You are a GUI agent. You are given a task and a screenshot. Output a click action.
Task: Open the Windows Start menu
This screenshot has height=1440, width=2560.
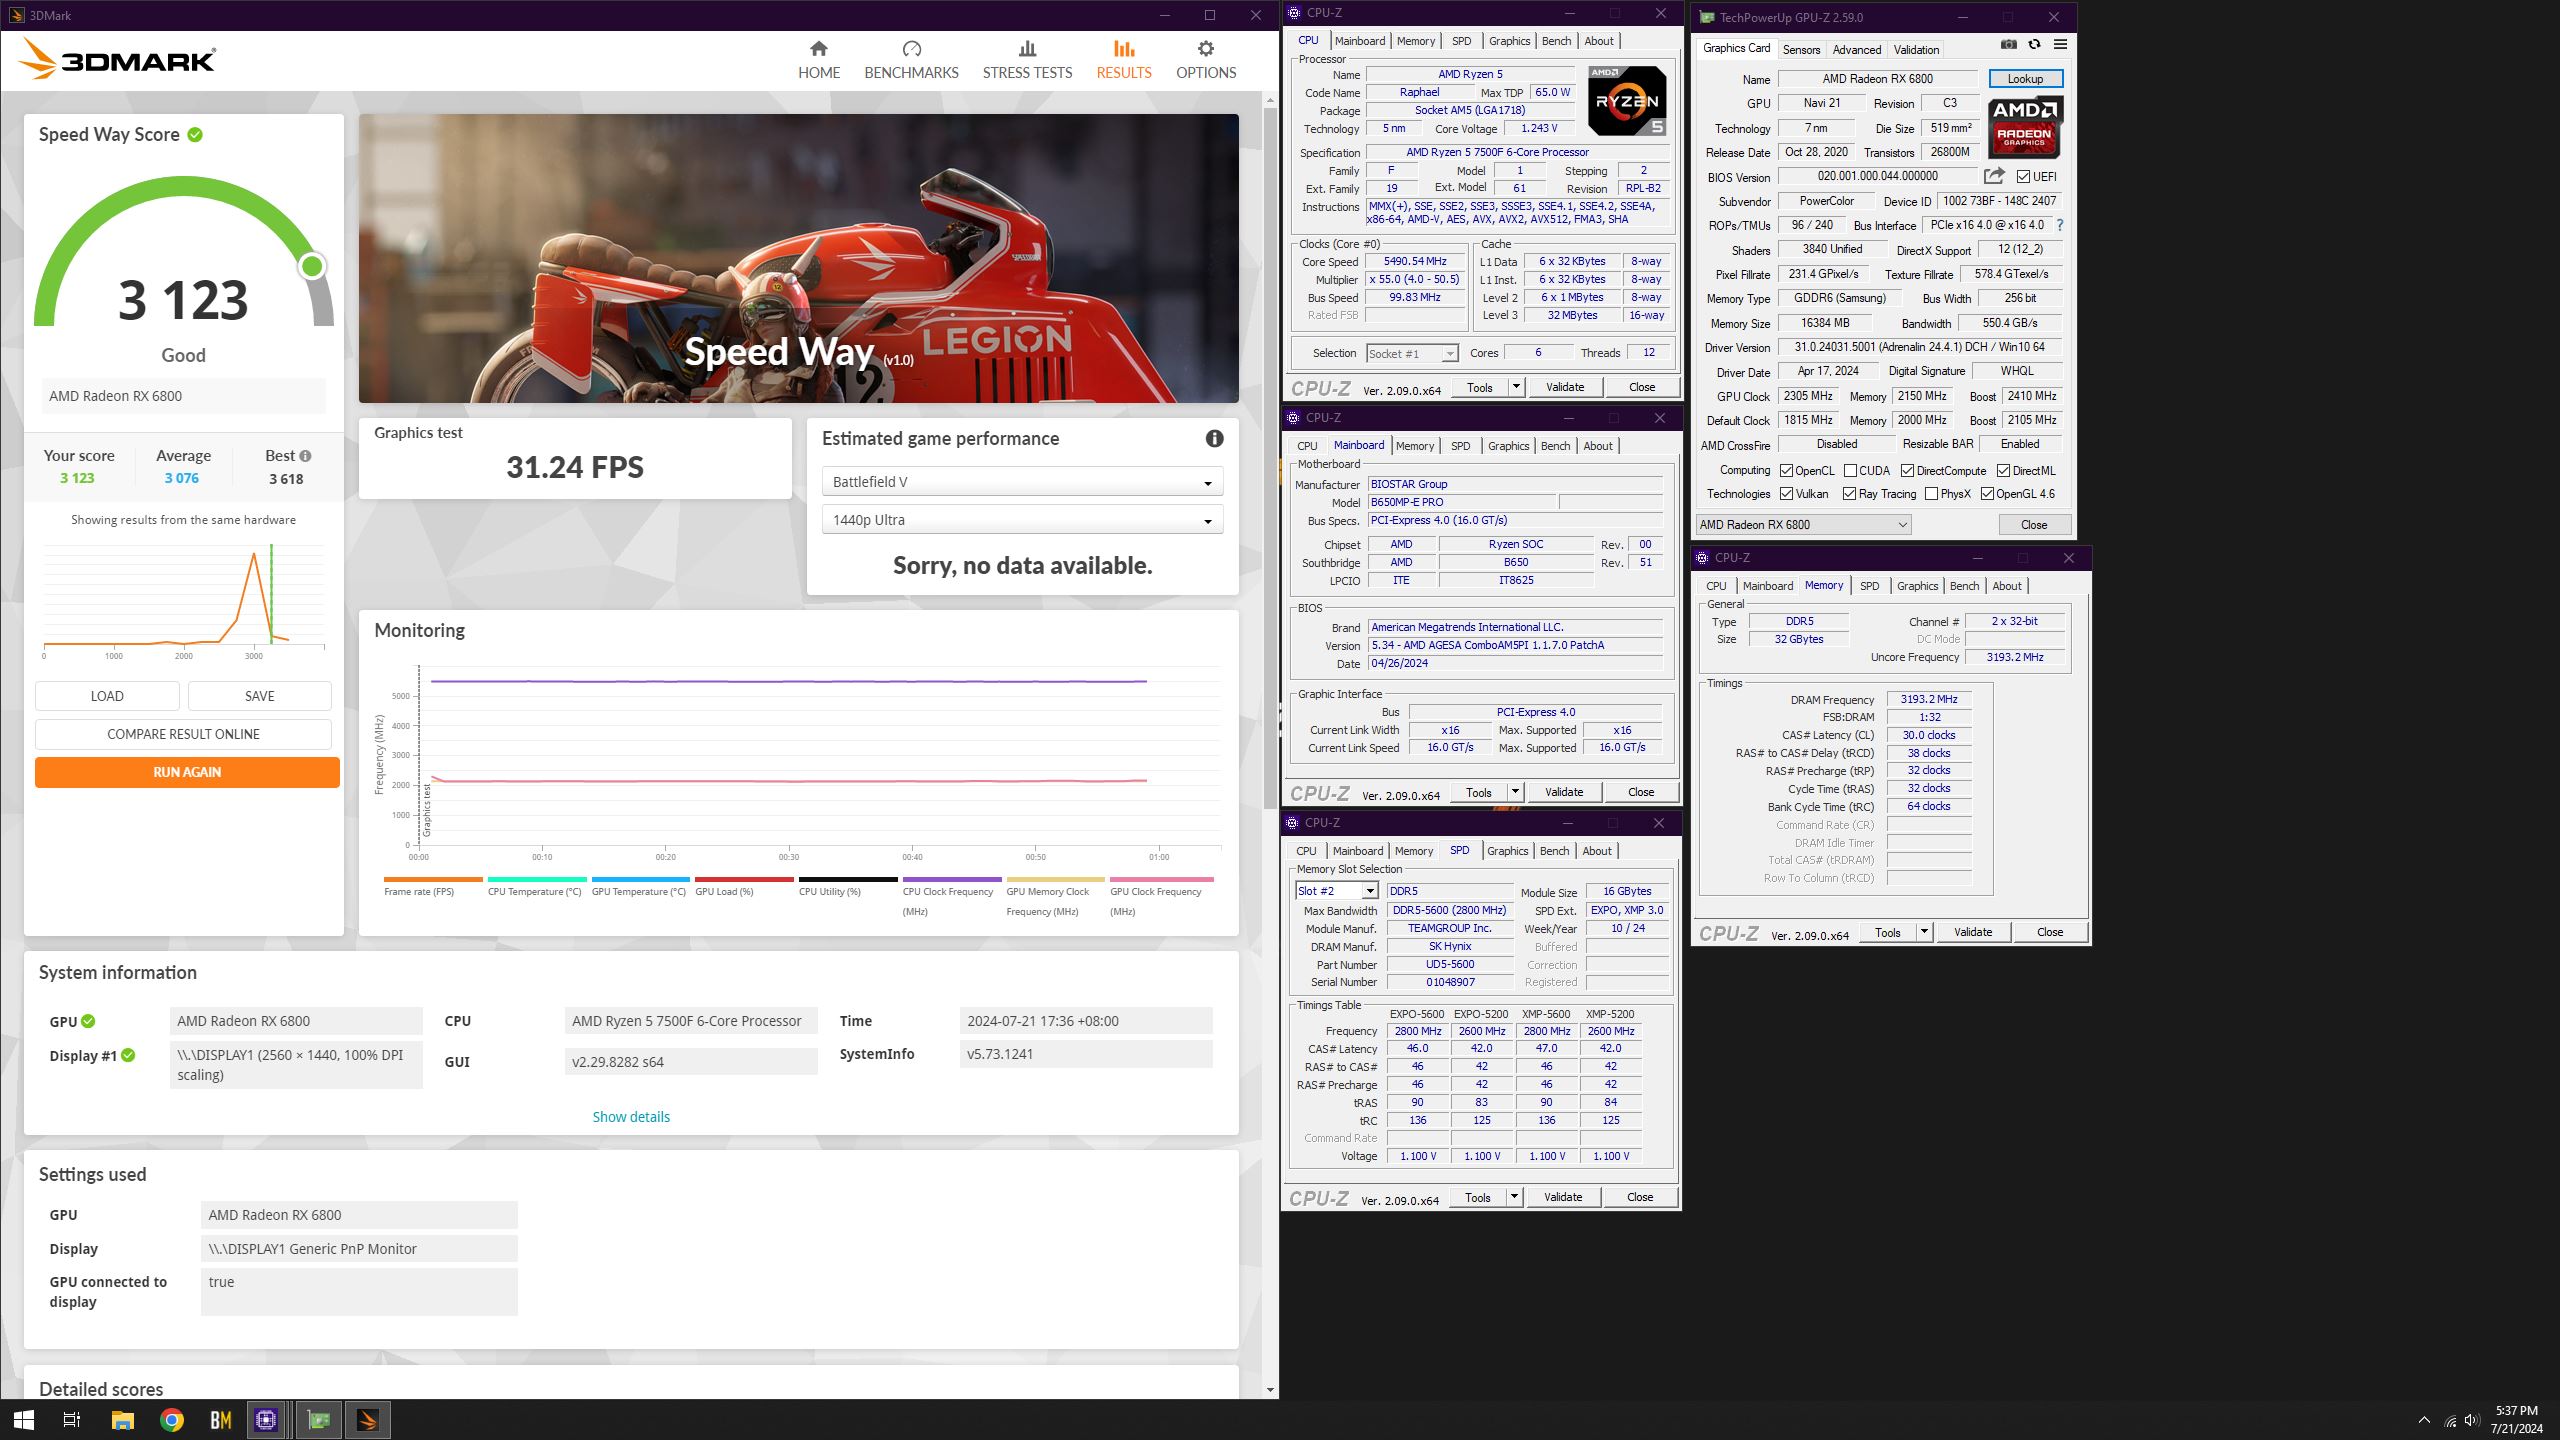[x=24, y=1420]
